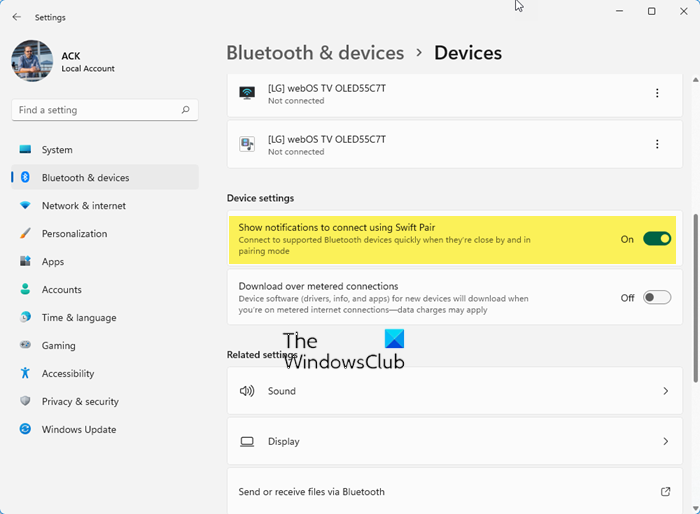Open more options for second LG webOS TV

click(x=657, y=144)
